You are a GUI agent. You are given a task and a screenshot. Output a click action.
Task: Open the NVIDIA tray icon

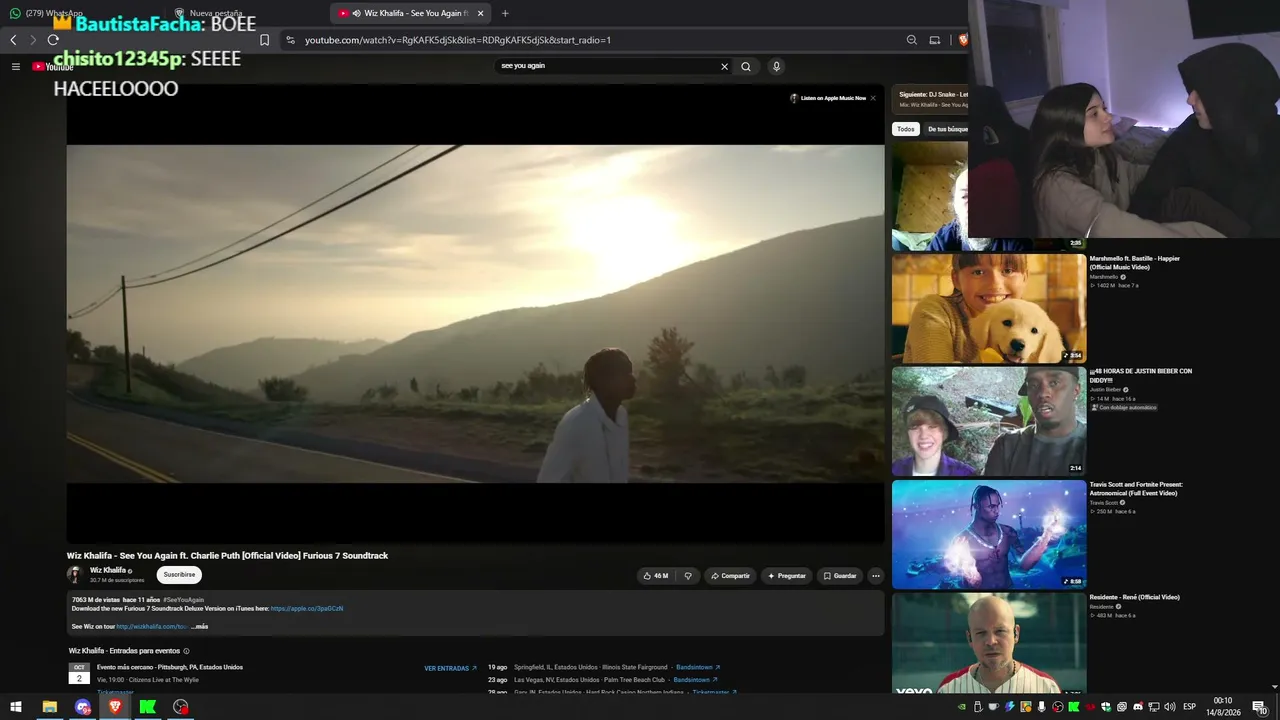pos(962,707)
